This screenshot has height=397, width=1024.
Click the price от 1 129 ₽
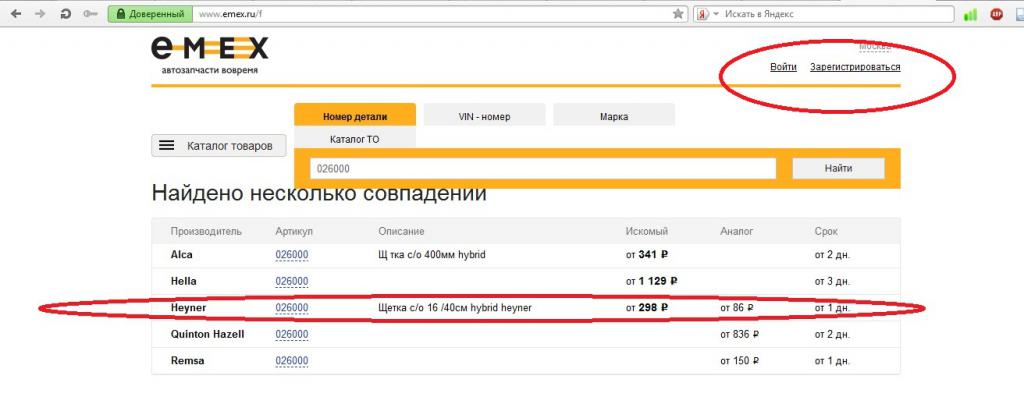(652, 281)
